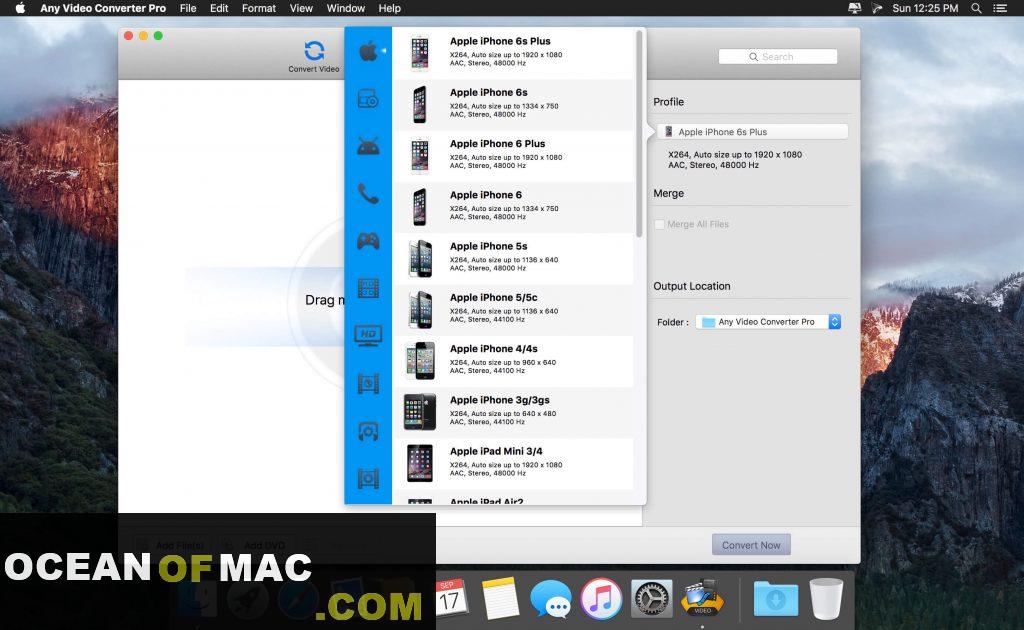Open System Preferences in the Dock
The image size is (1024, 630).
coord(651,599)
